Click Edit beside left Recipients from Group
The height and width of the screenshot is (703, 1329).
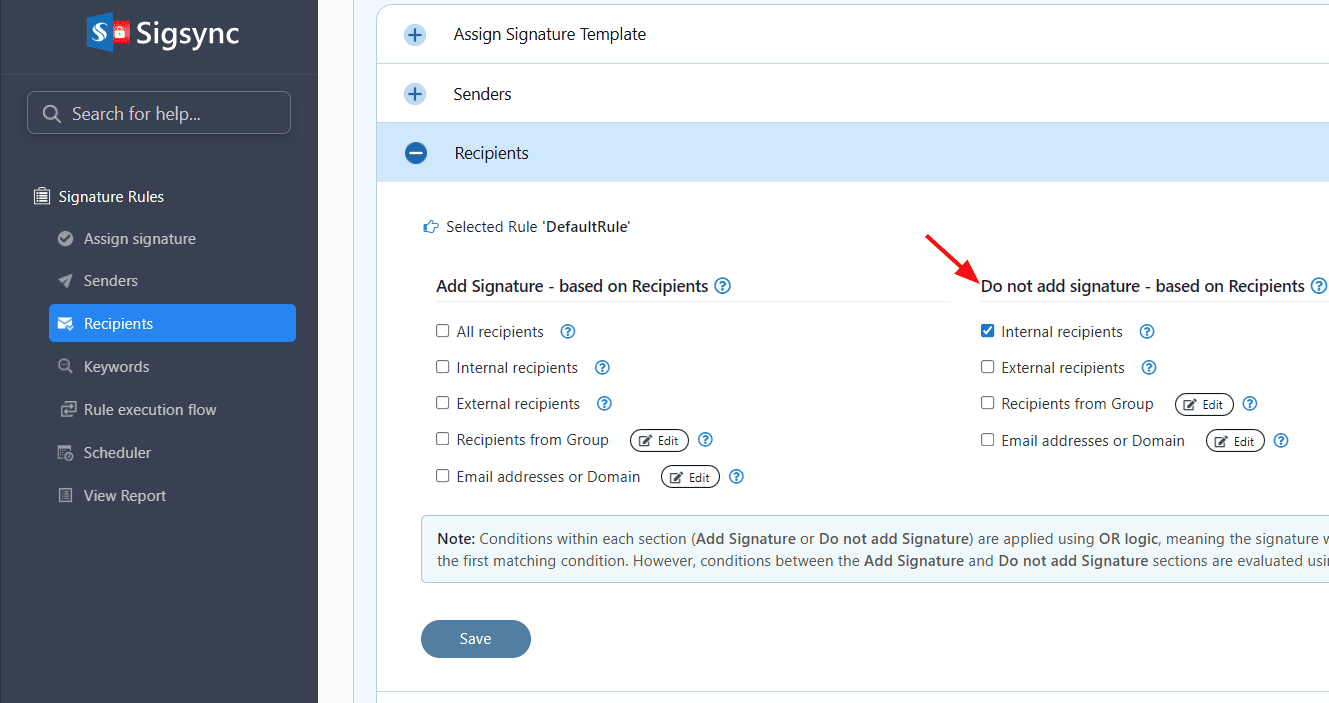pos(659,441)
